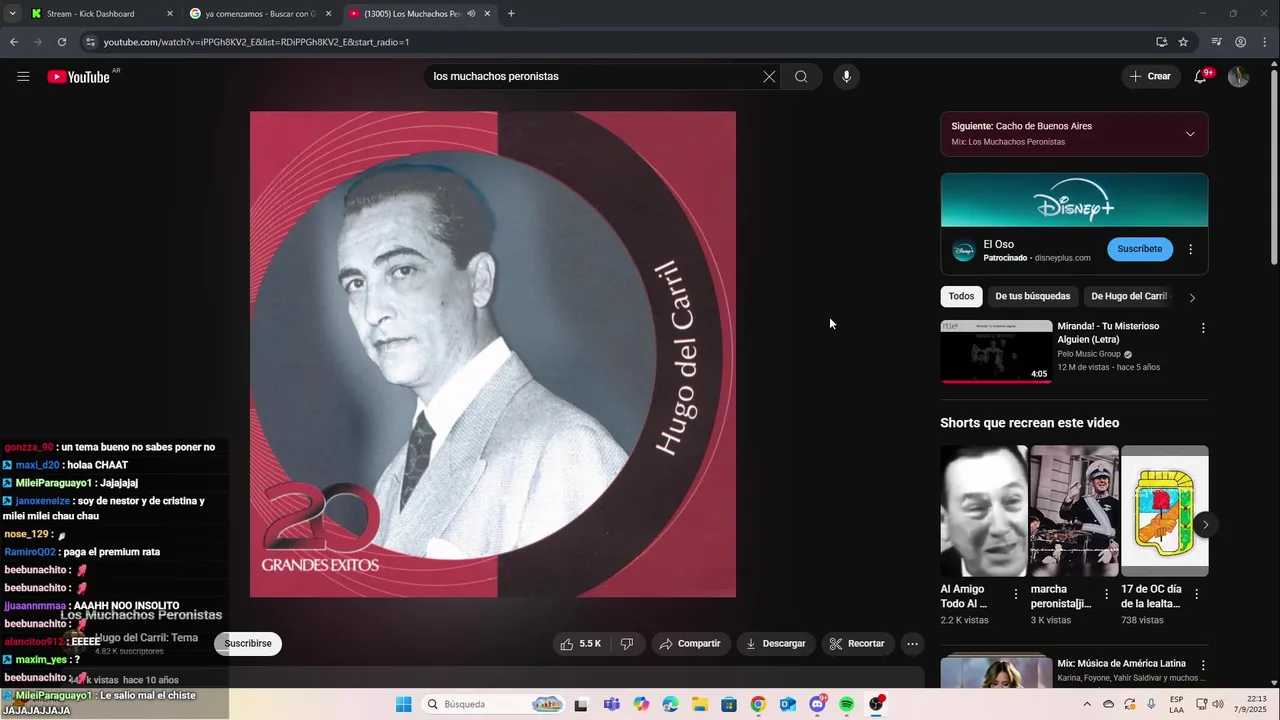Open the account avatar menu
The width and height of the screenshot is (1280, 720).
(1238, 77)
